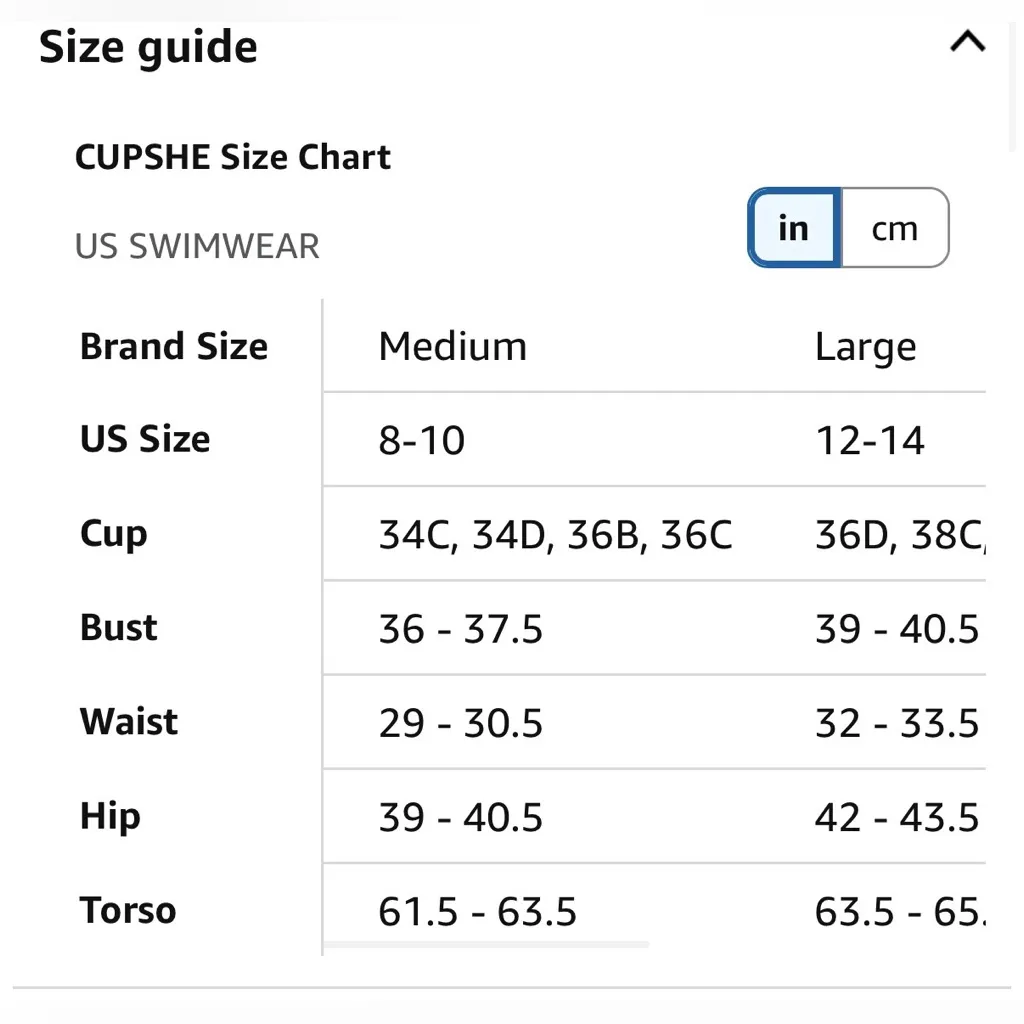Click Medium waist value 29 - 30.5
This screenshot has width=1024, height=1024.
tap(460, 723)
